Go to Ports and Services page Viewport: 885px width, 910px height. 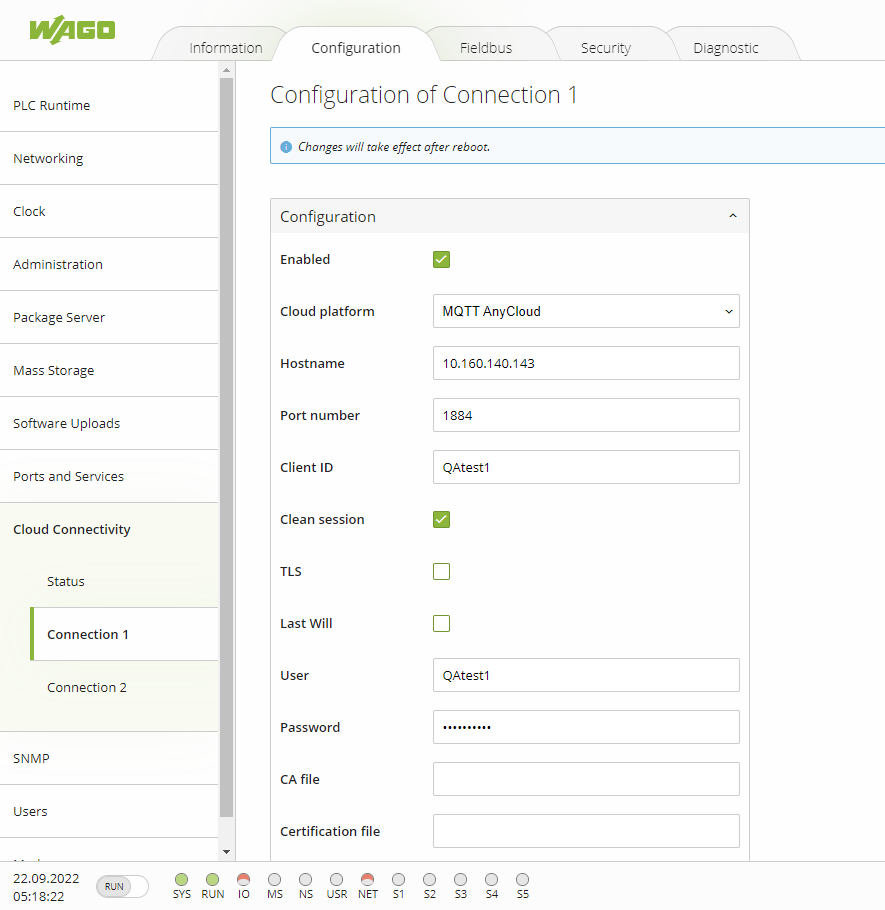point(69,477)
